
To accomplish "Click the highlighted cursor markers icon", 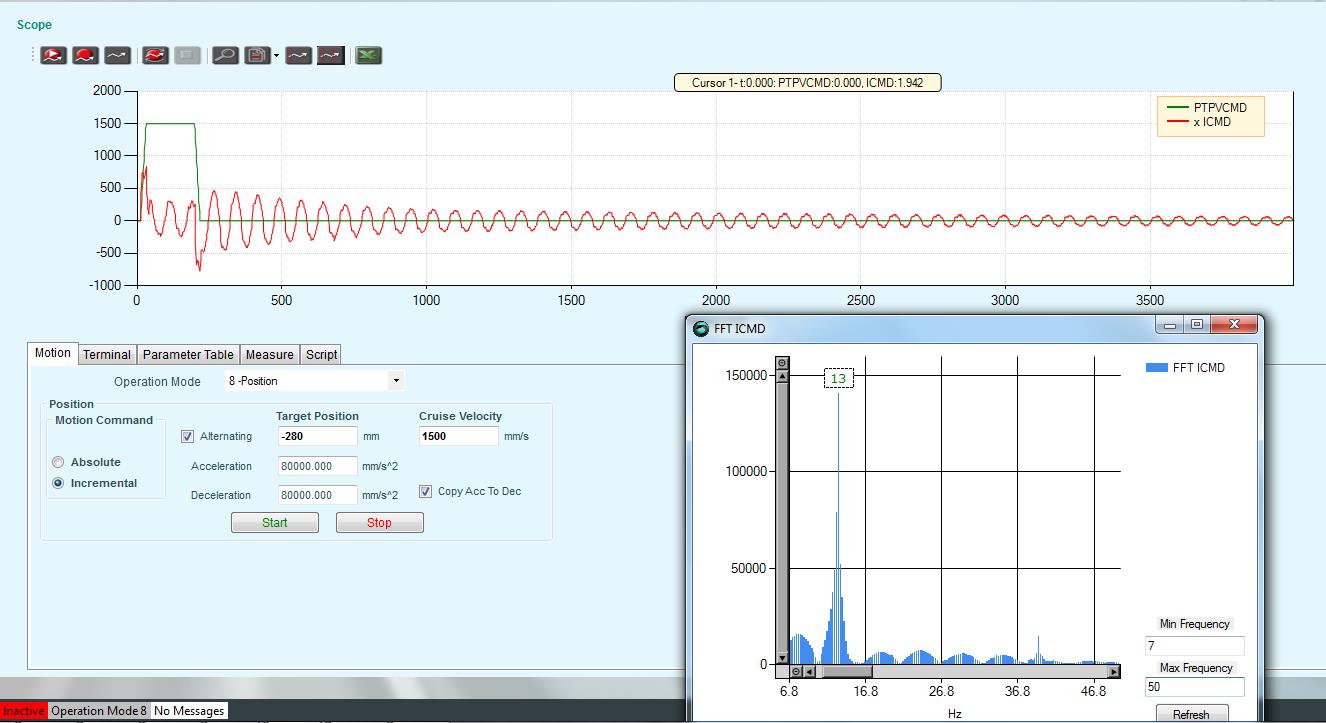I will point(331,56).
